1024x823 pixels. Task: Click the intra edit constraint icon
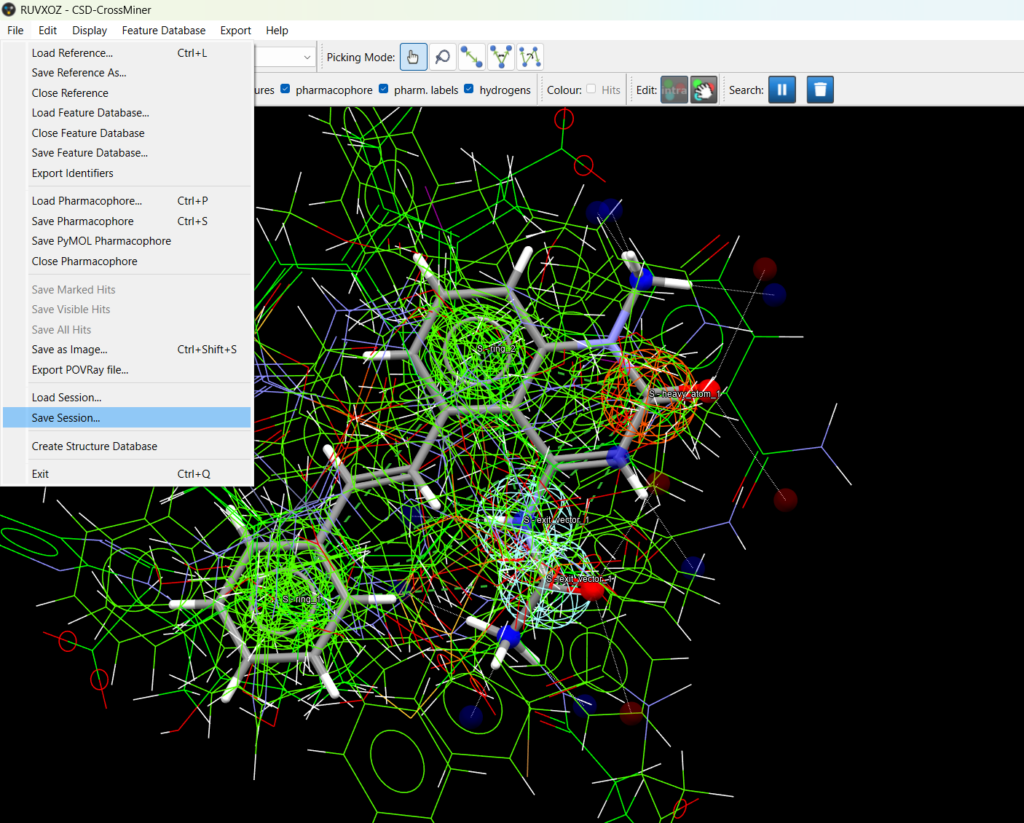[x=674, y=90]
